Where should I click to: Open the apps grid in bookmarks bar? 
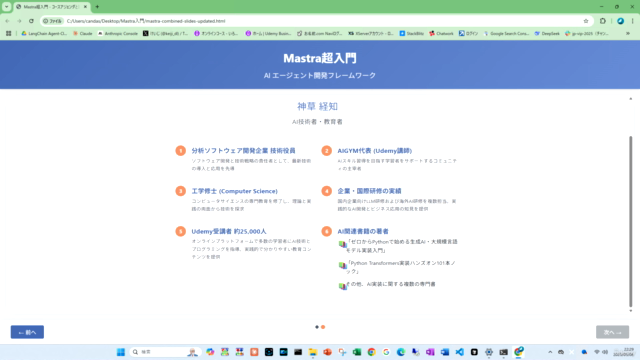click(8, 33)
